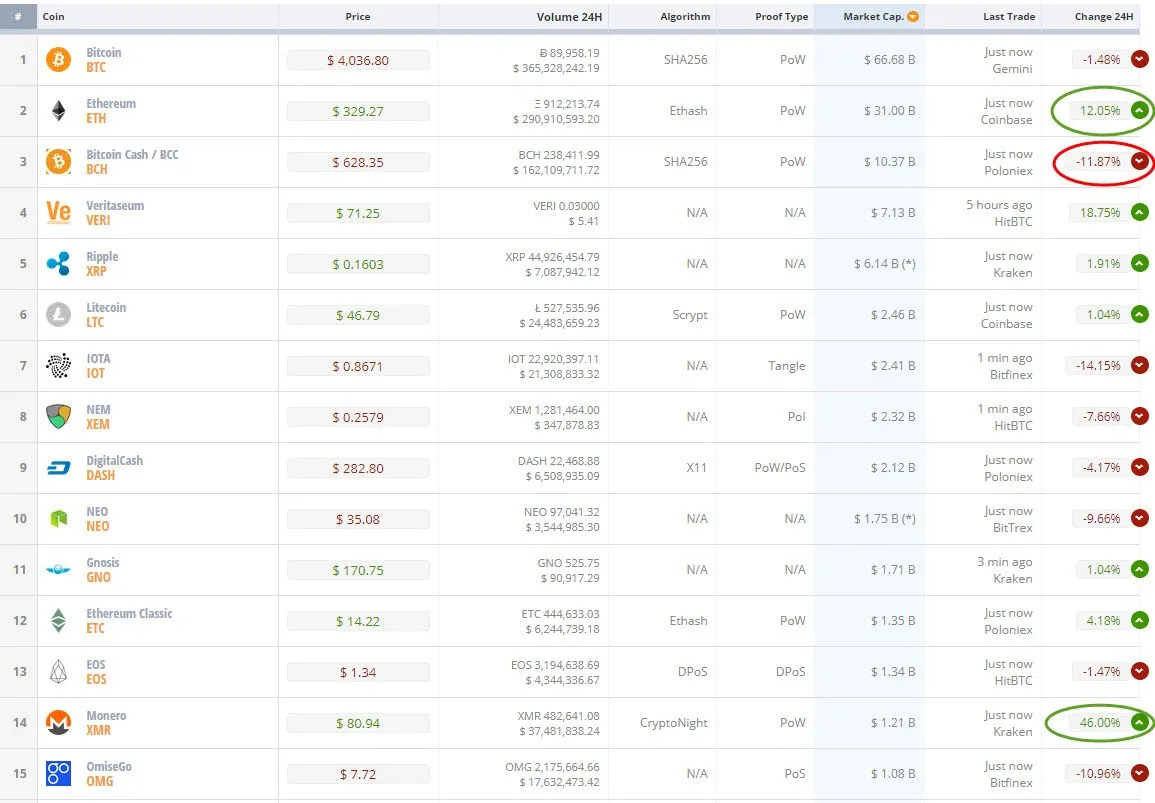The height and width of the screenshot is (803, 1155).
Task: Click the Bitcoin coin logo
Action: coord(58,60)
